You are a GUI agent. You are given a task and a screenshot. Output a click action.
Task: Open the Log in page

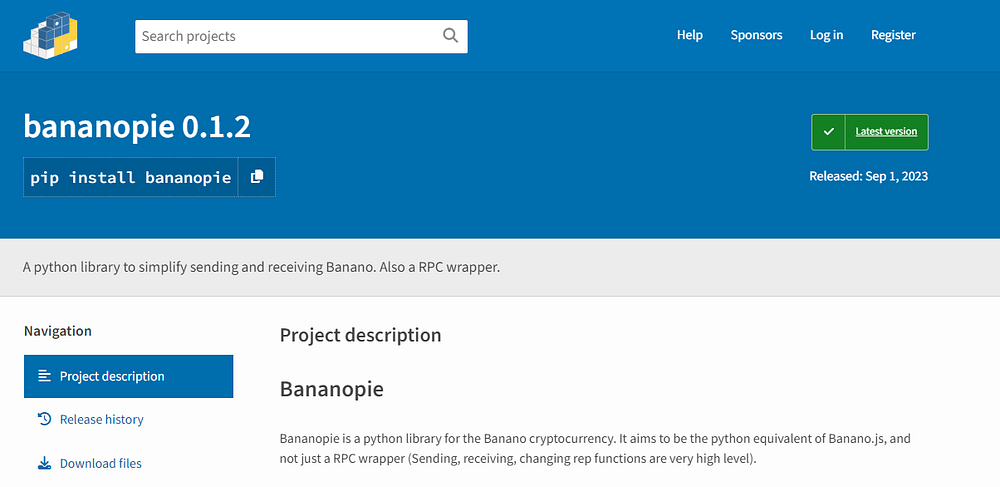click(827, 35)
